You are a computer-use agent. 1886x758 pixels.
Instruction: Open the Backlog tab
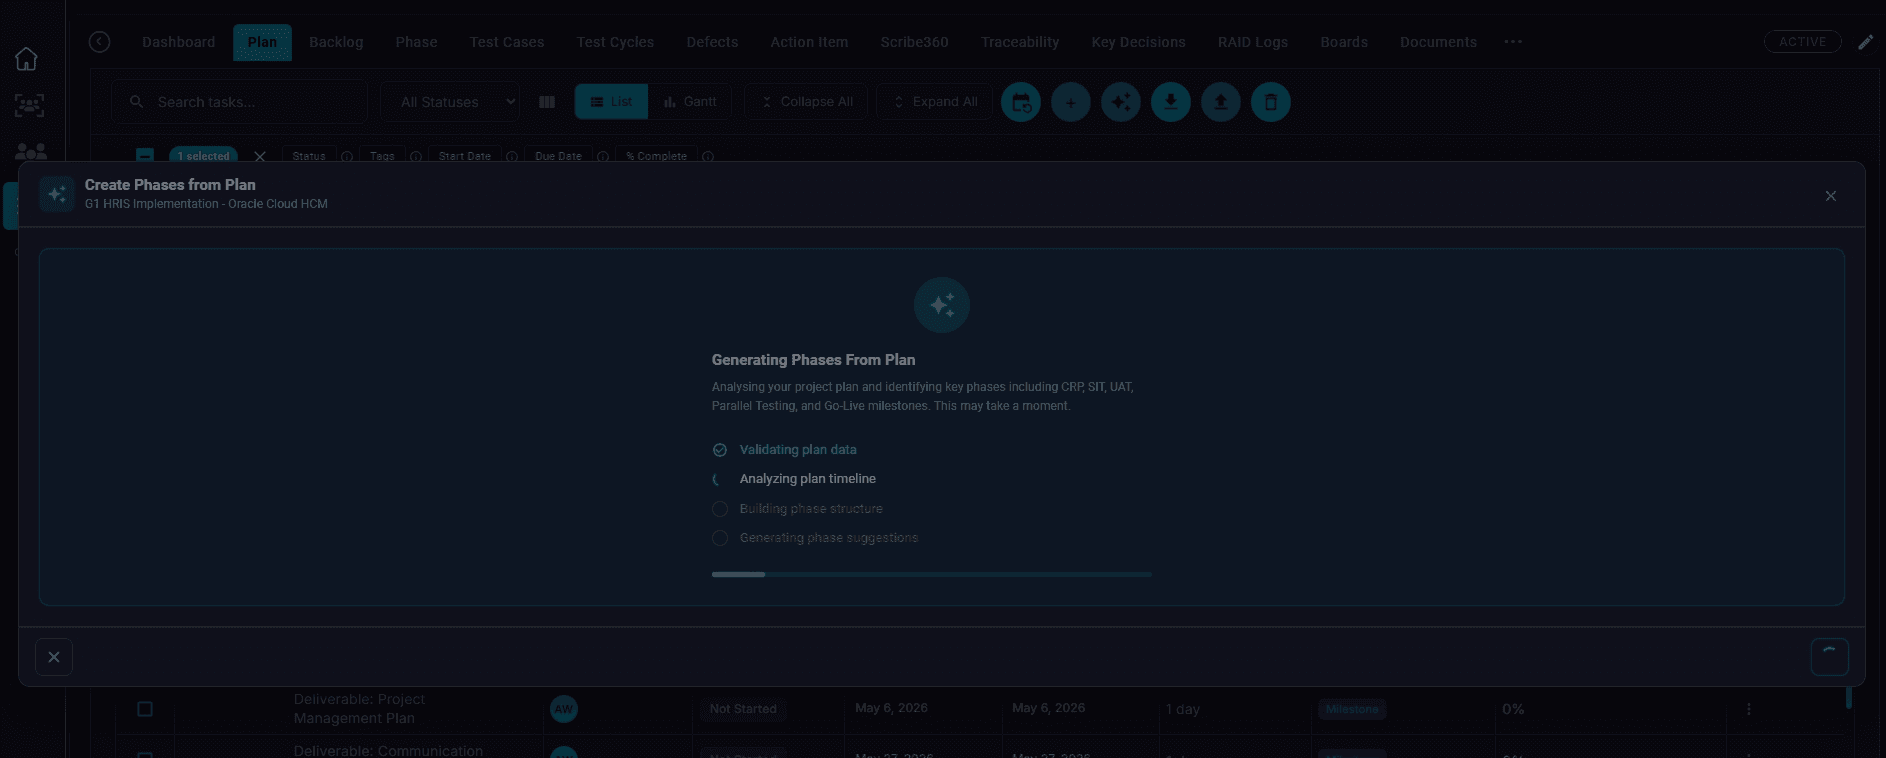[x=336, y=42]
